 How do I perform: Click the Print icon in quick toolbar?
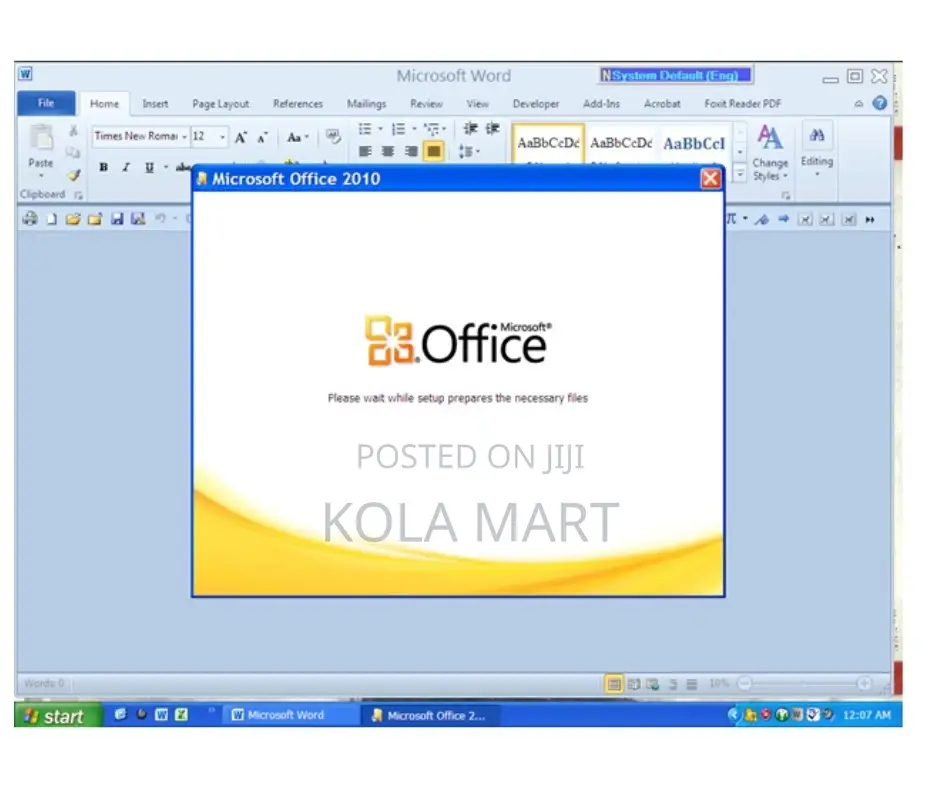click(x=30, y=219)
